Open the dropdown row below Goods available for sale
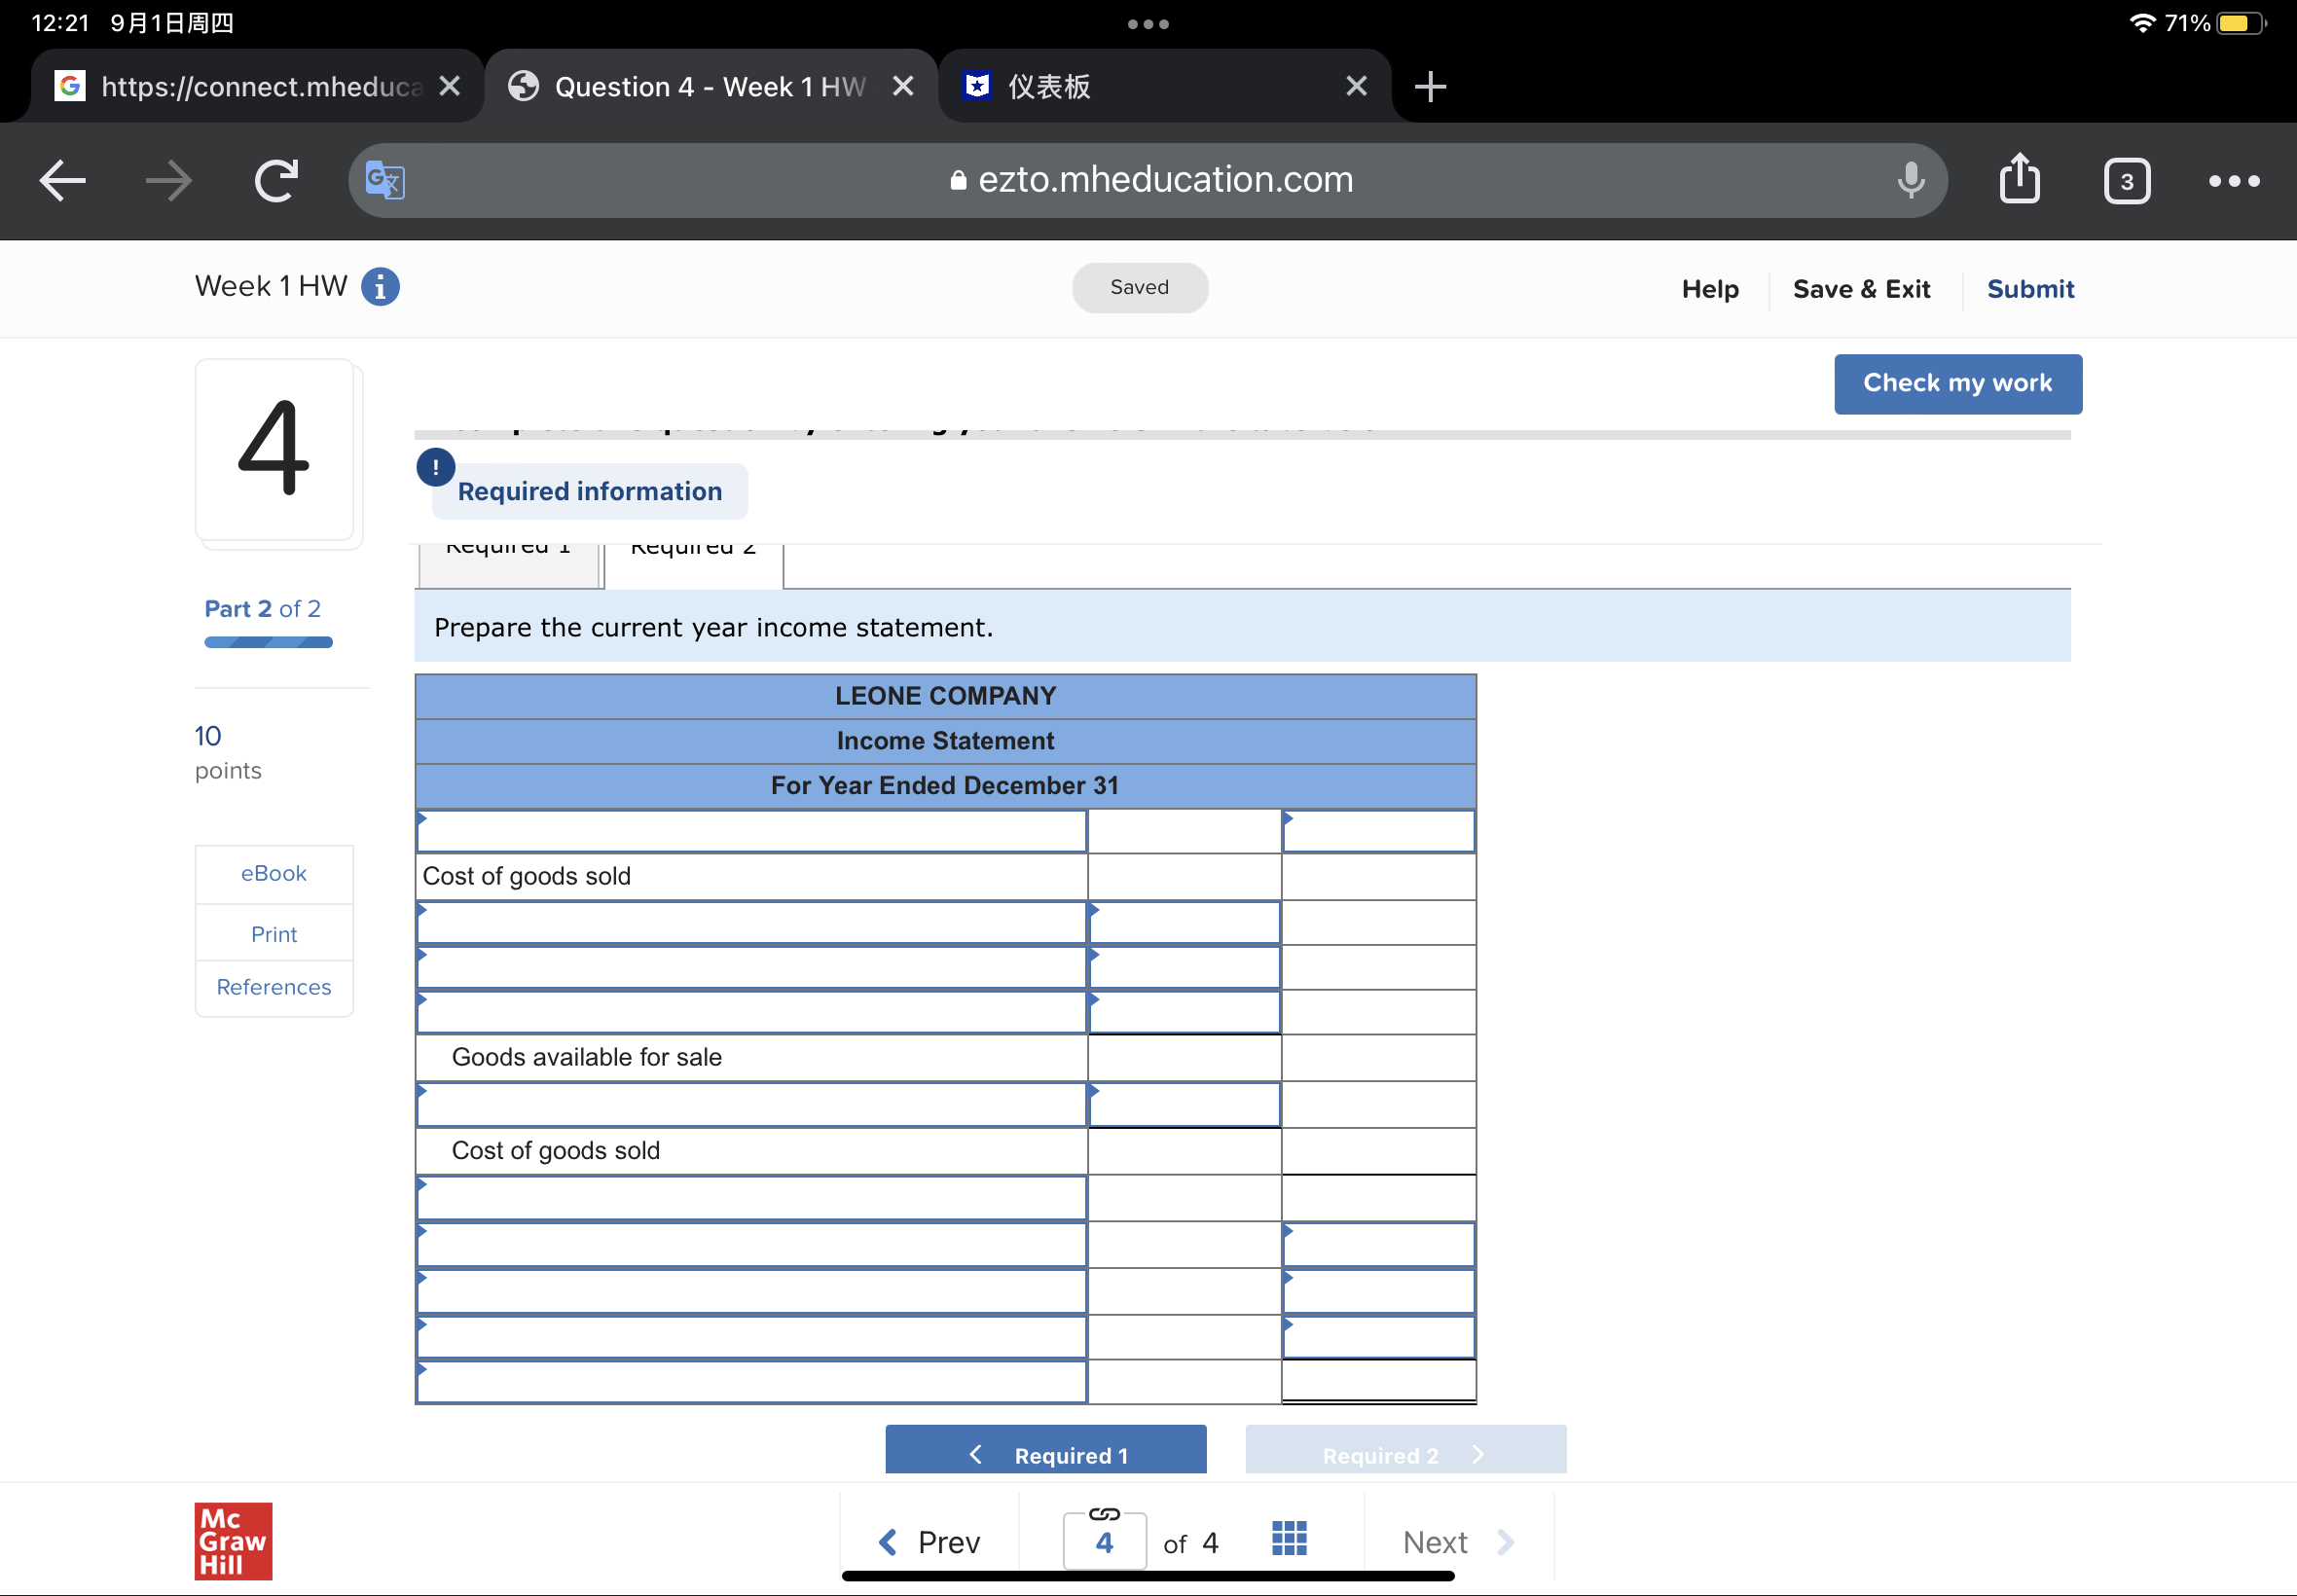The width and height of the screenshot is (2297, 1596). coord(751,1105)
